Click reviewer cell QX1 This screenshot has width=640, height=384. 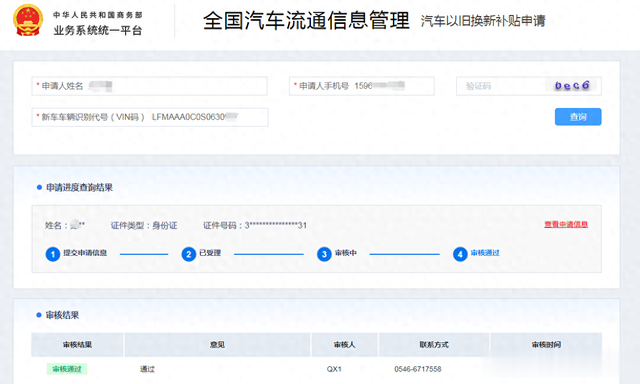coord(334,369)
